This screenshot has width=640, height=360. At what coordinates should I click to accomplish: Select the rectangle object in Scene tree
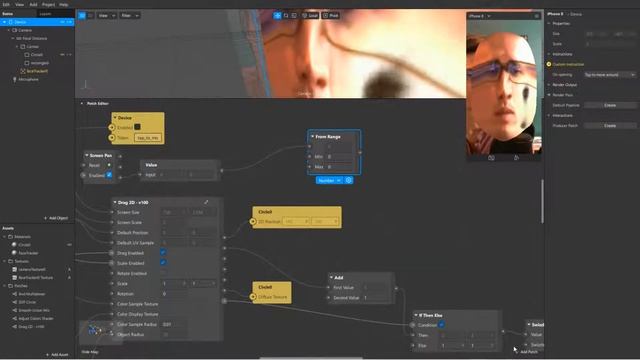point(40,63)
